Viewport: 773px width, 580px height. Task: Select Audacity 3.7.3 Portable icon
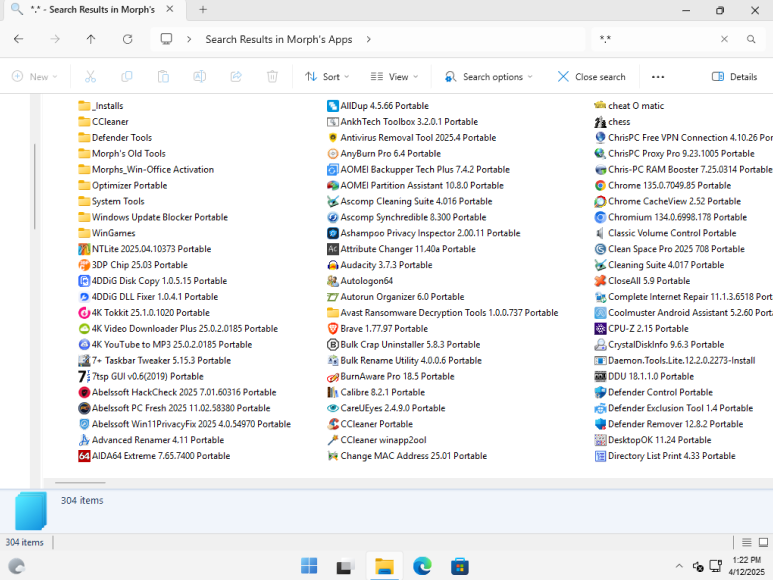click(x=333, y=265)
